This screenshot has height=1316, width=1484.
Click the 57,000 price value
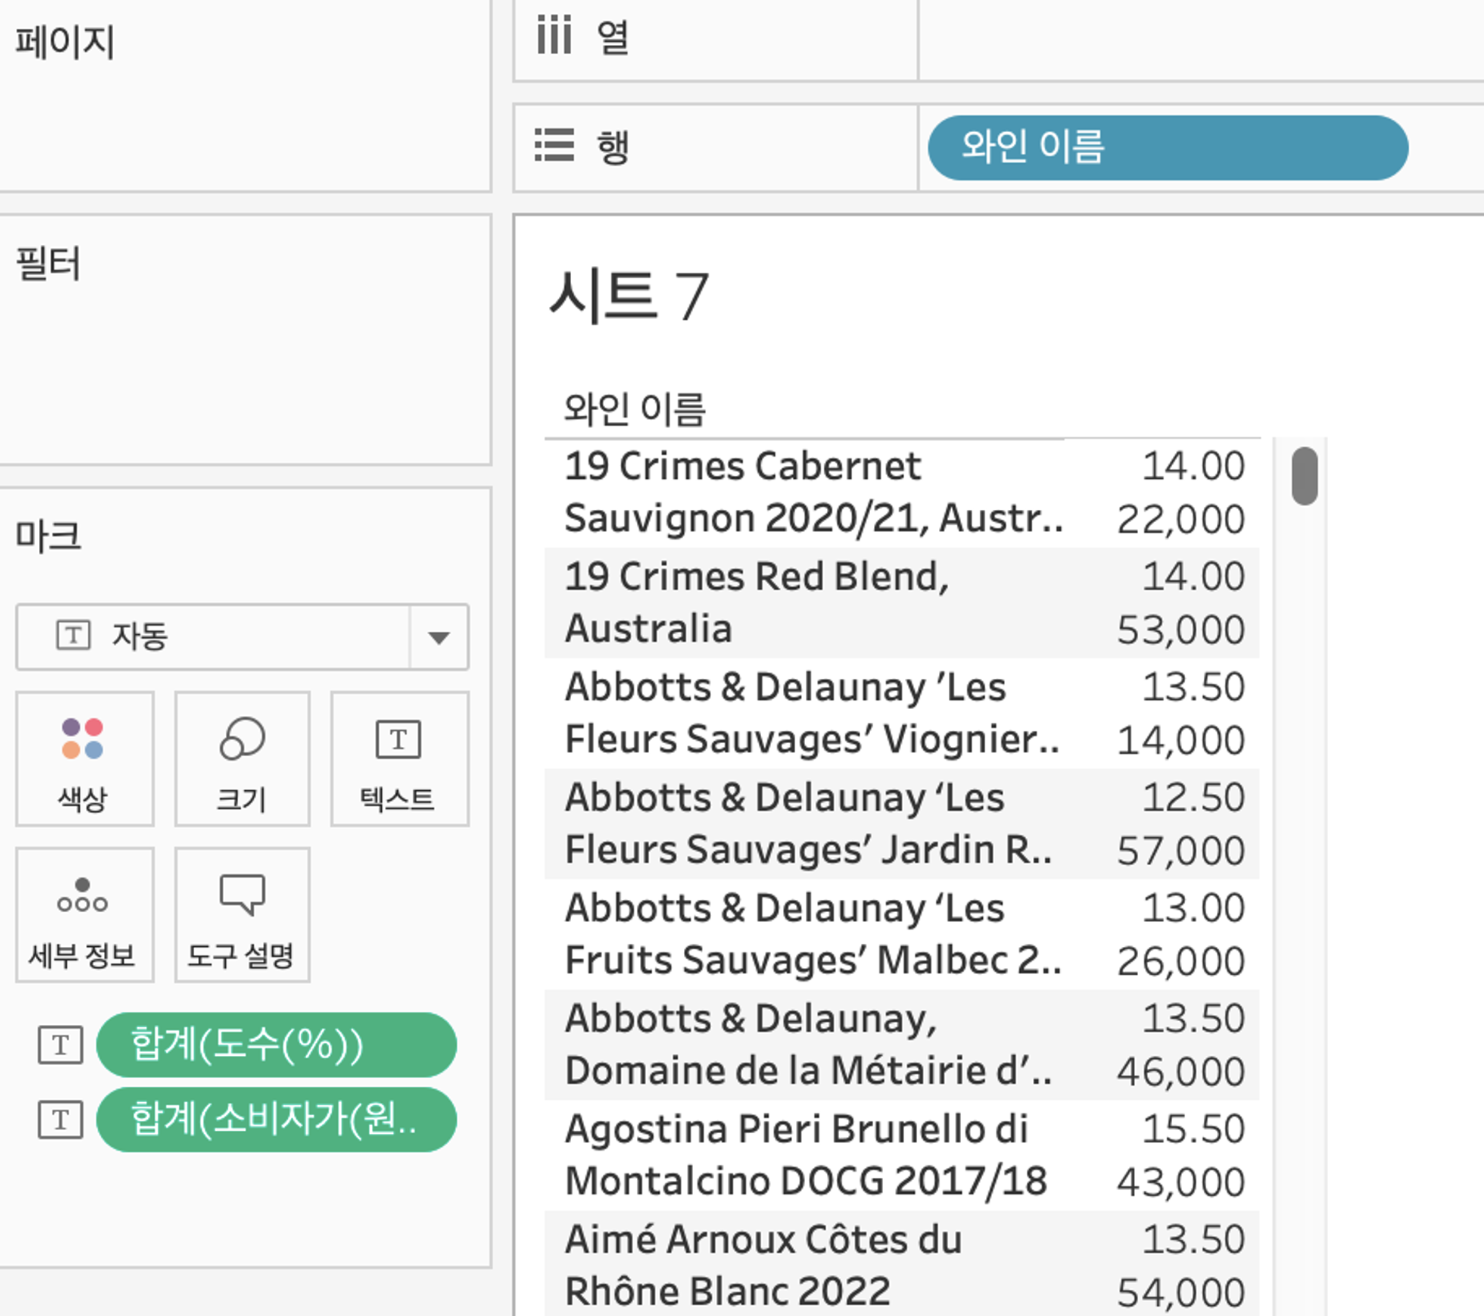click(x=1181, y=851)
